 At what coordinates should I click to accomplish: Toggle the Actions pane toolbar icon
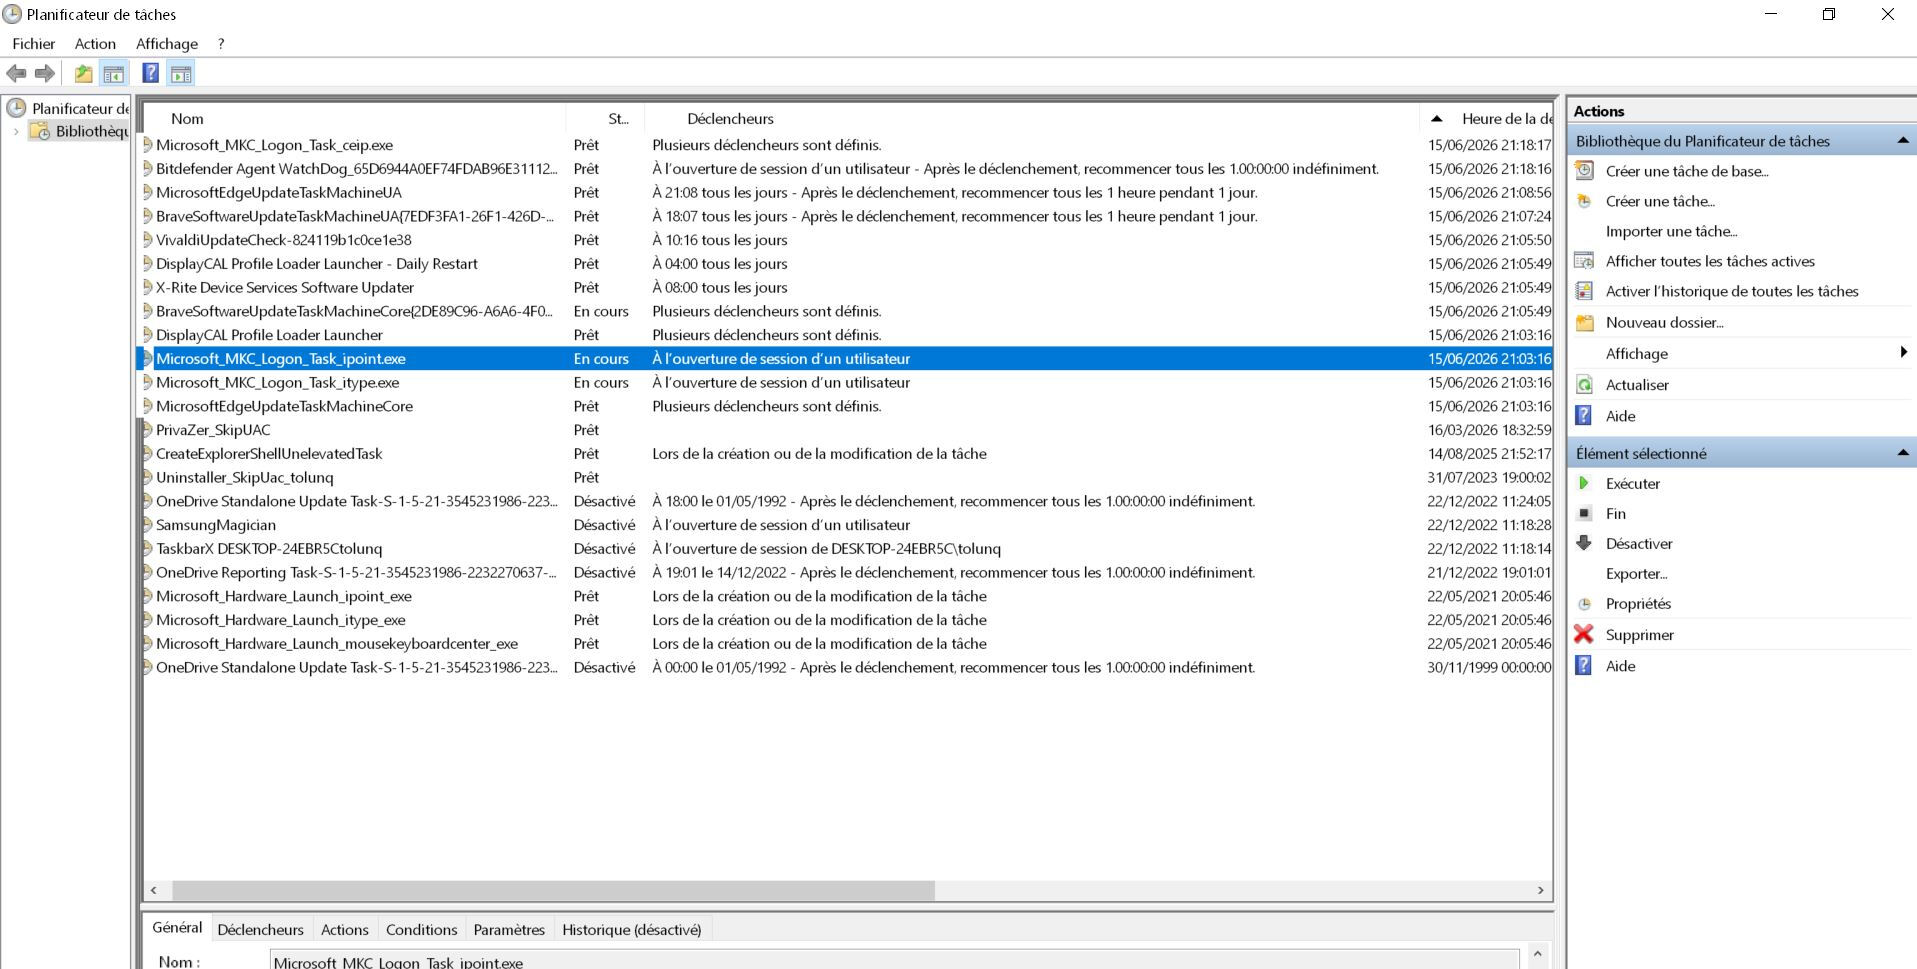181,73
